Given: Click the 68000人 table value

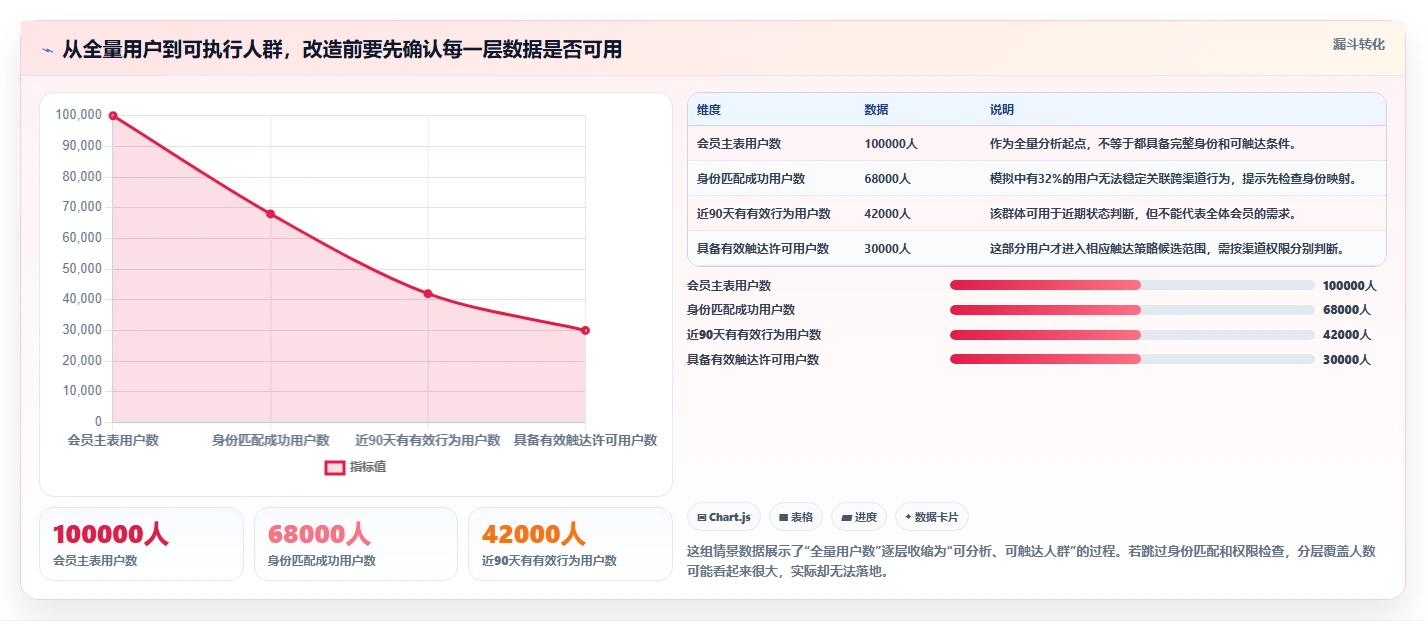Looking at the screenshot, I should click(888, 179).
